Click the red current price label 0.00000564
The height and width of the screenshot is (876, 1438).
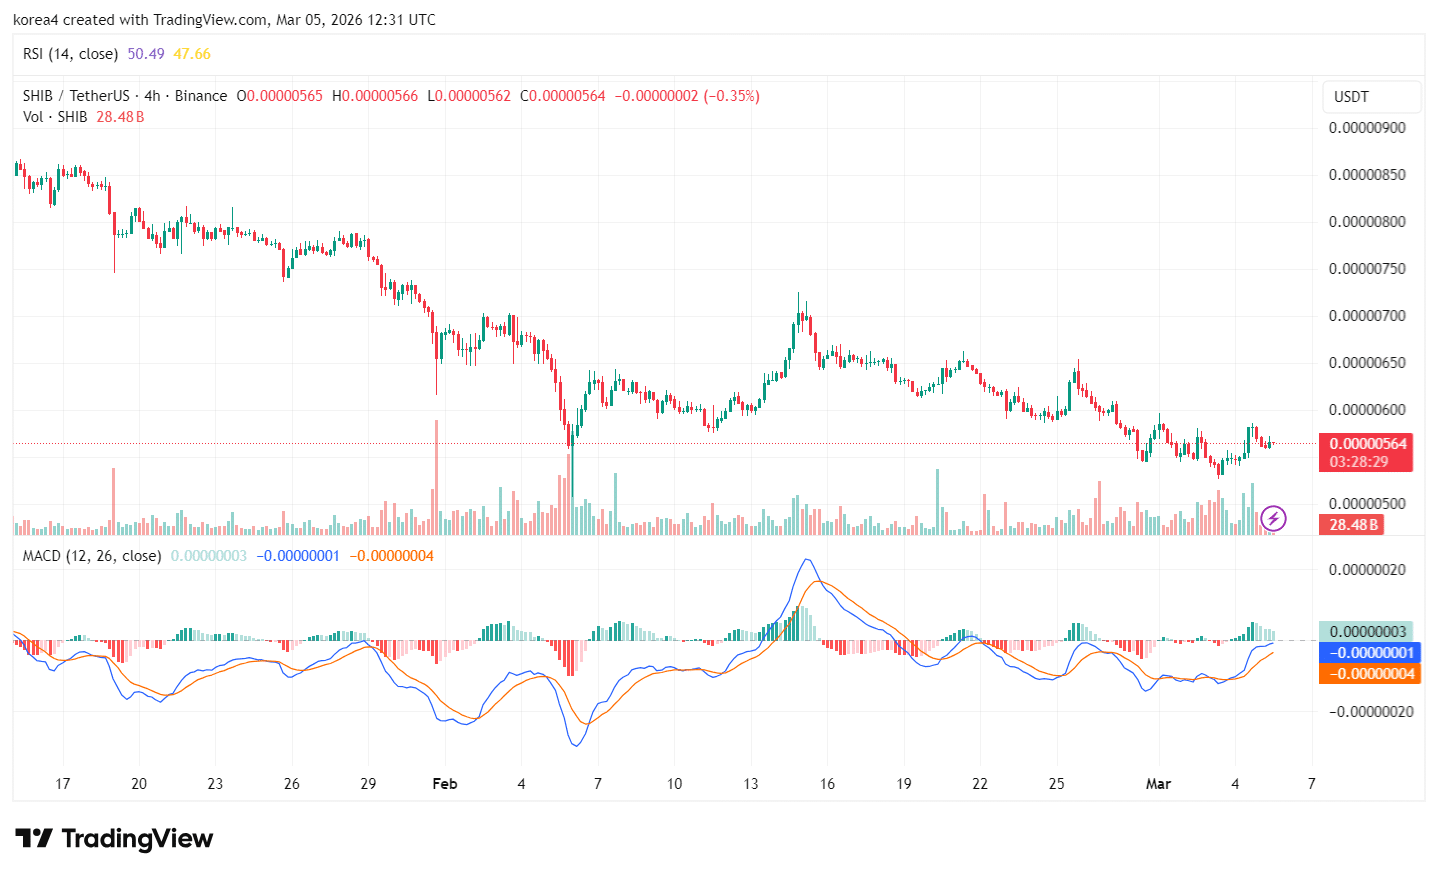pyautogui.click(x=1367, y=444)
